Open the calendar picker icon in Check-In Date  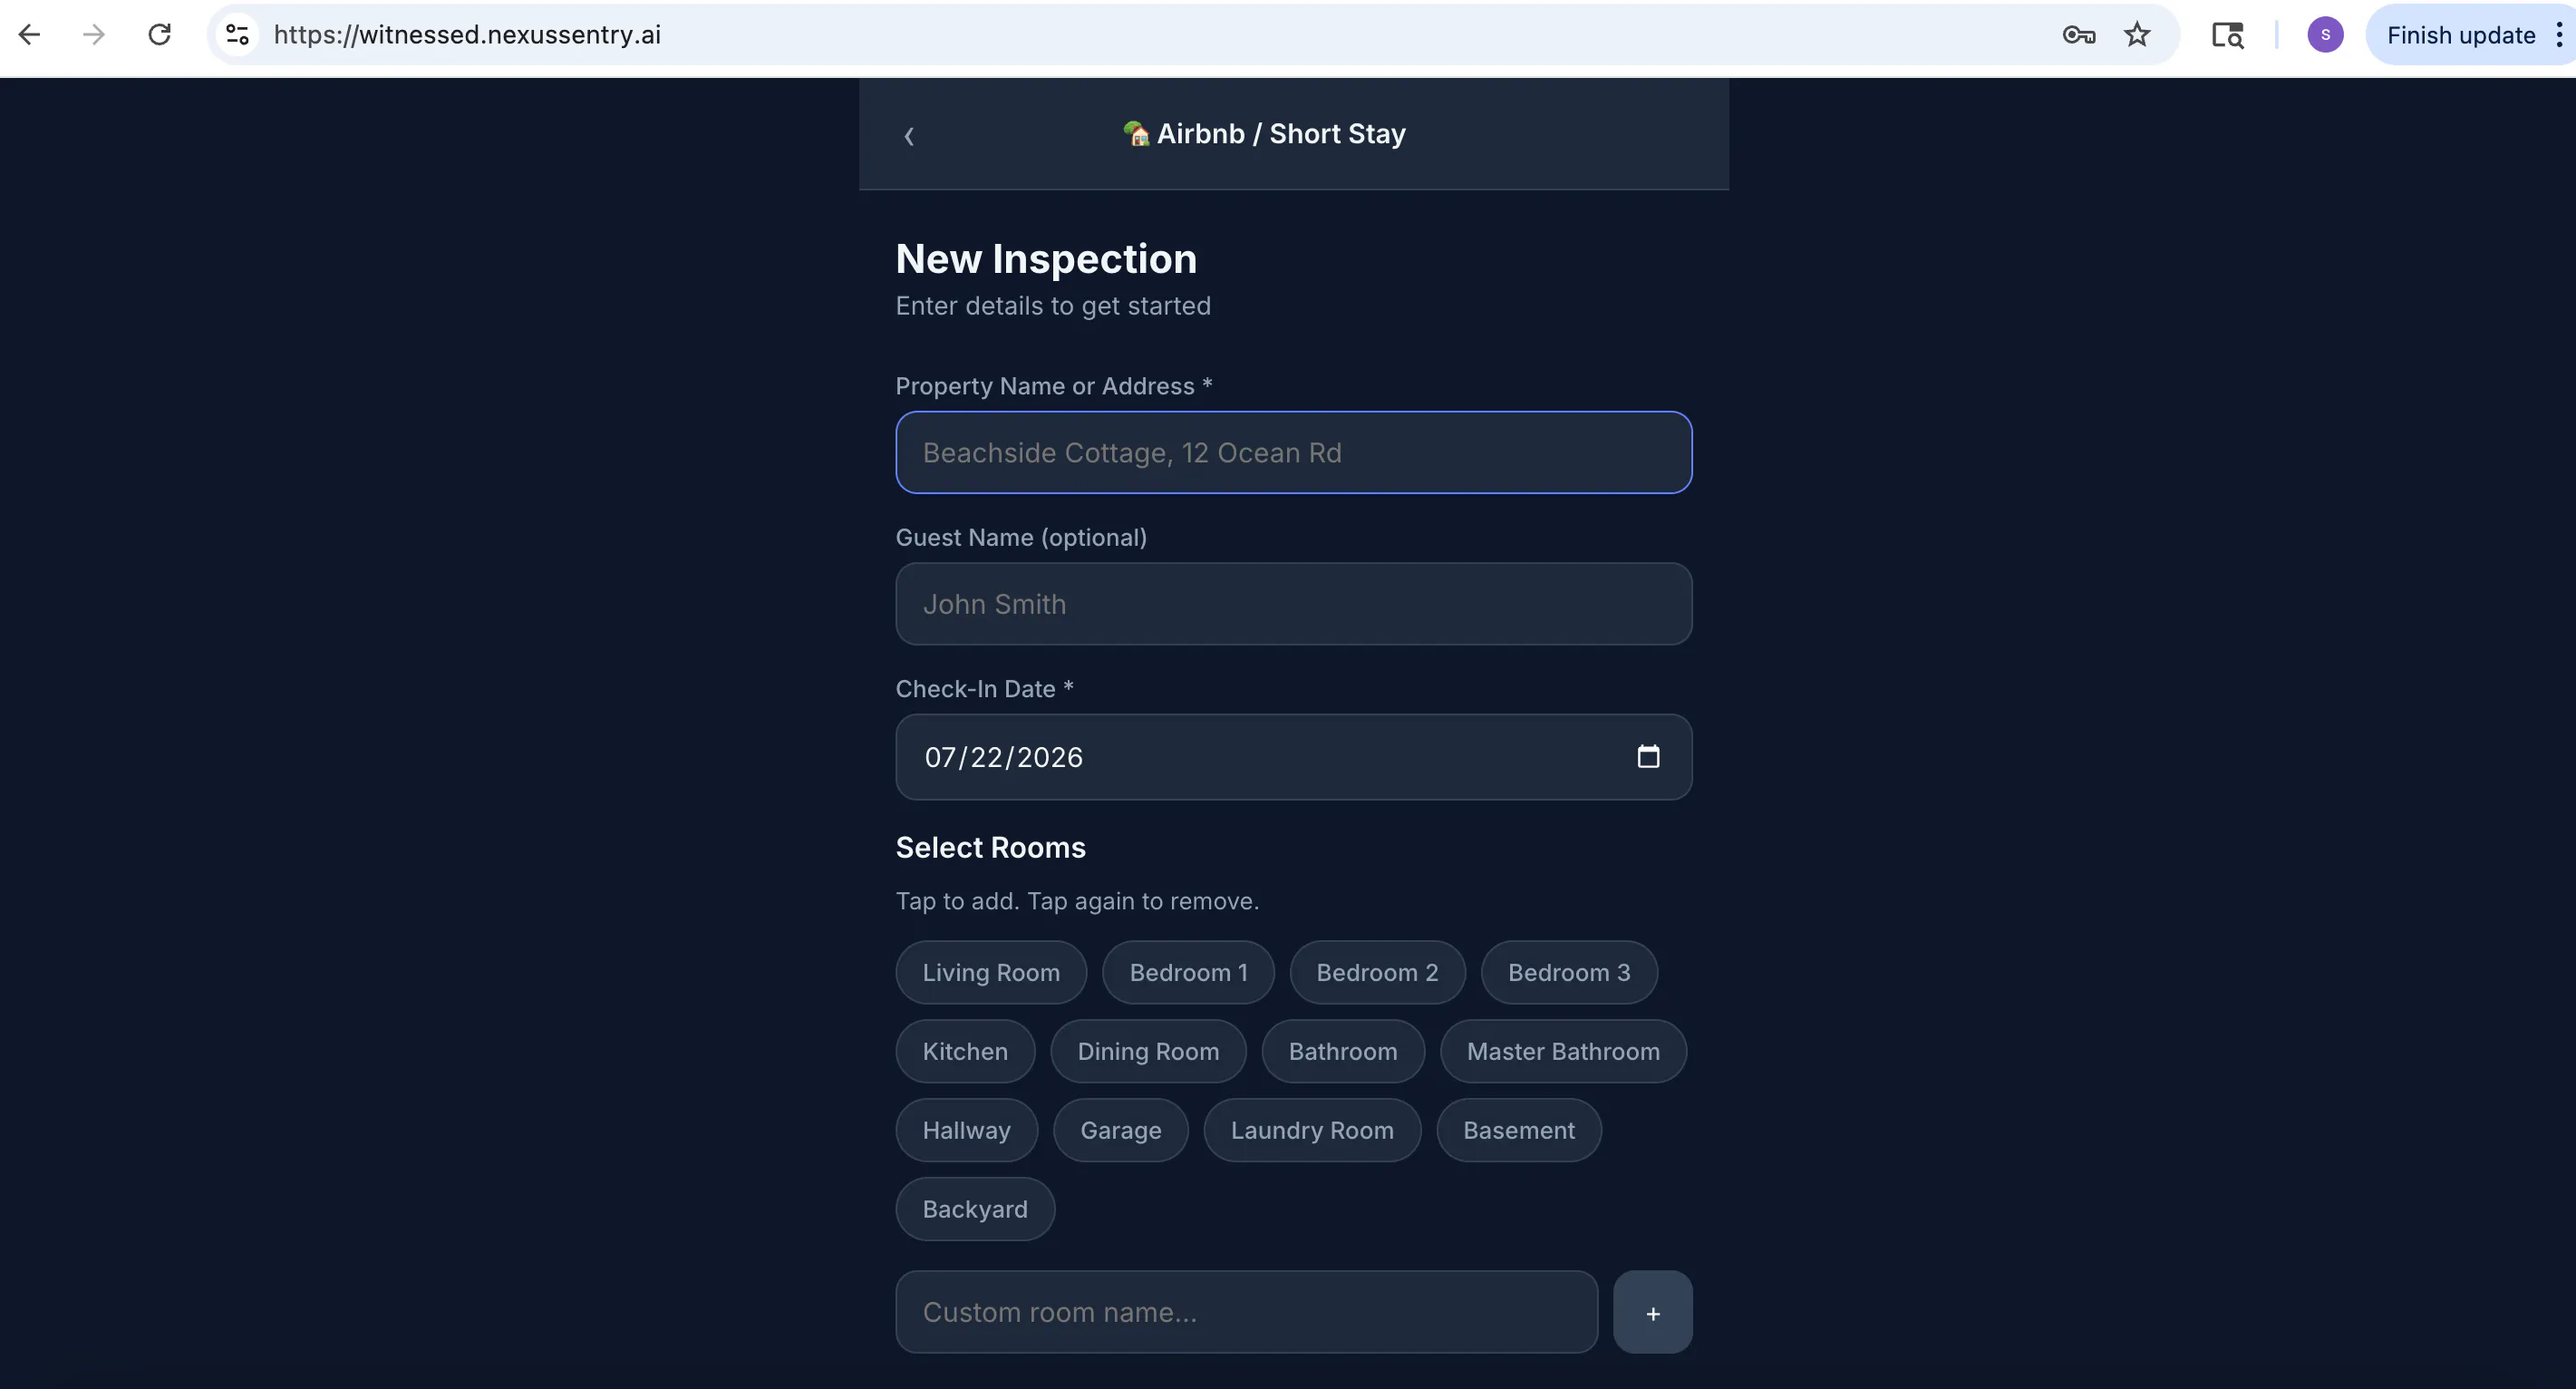[x=1648, y=757]
